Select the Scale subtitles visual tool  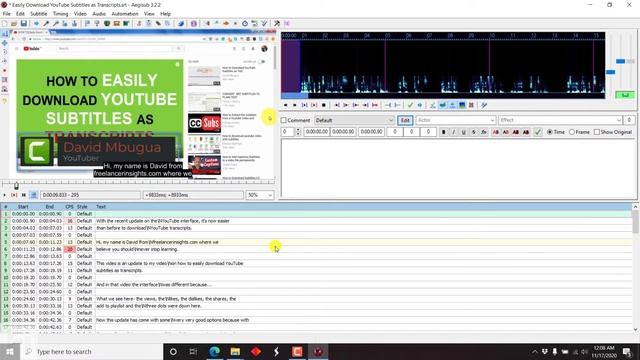tap(4, 70)
